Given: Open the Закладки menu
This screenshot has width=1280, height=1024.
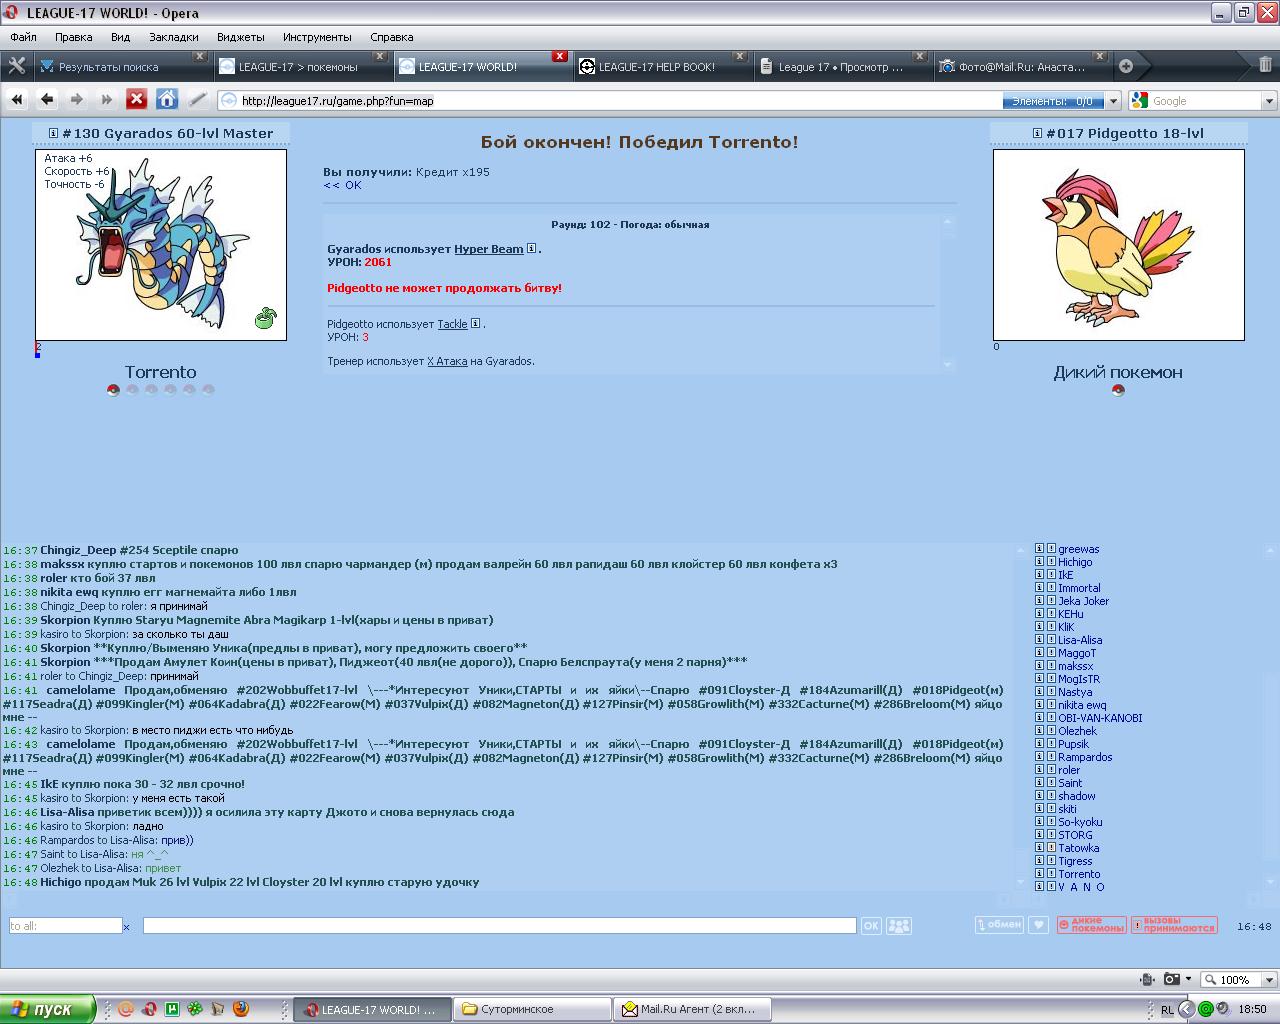Looking at the screenshot, I should 173,37.
